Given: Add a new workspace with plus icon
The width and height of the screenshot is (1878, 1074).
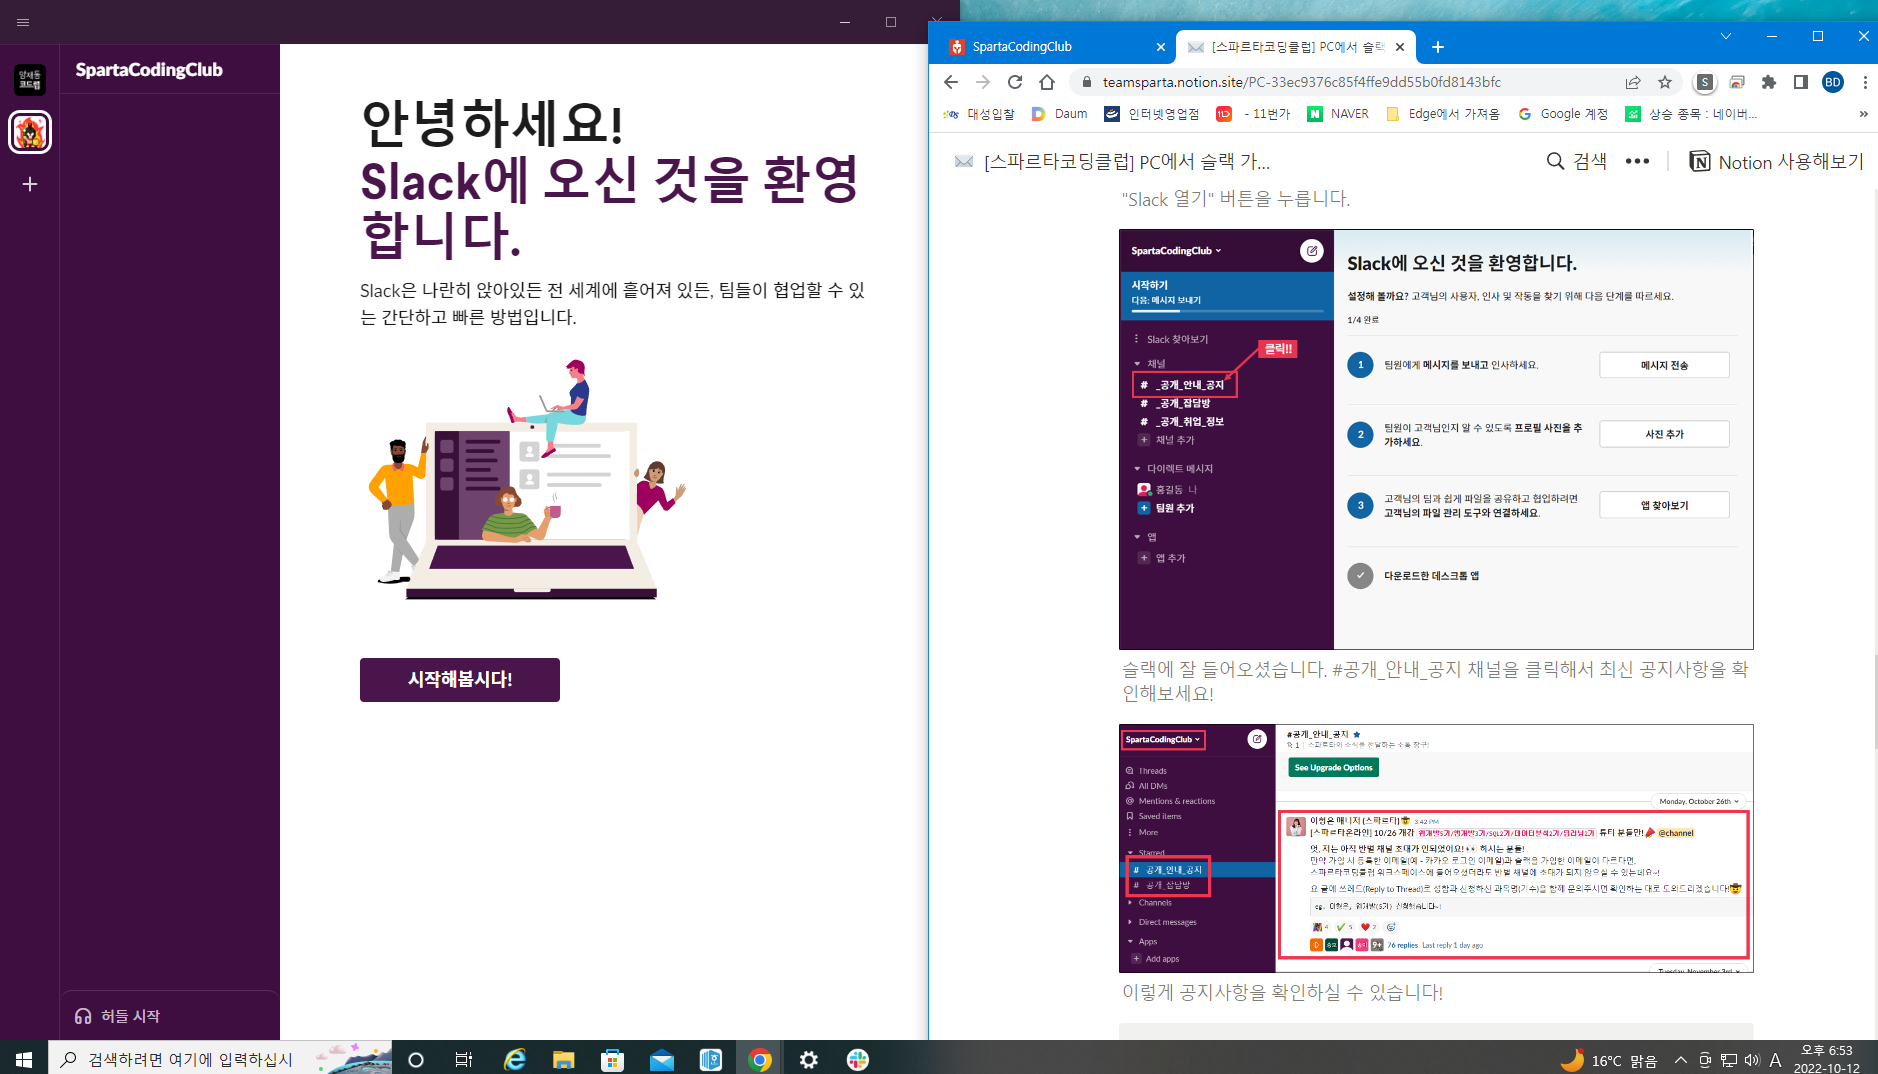Looking at the screenshot, I should [30, 184].
